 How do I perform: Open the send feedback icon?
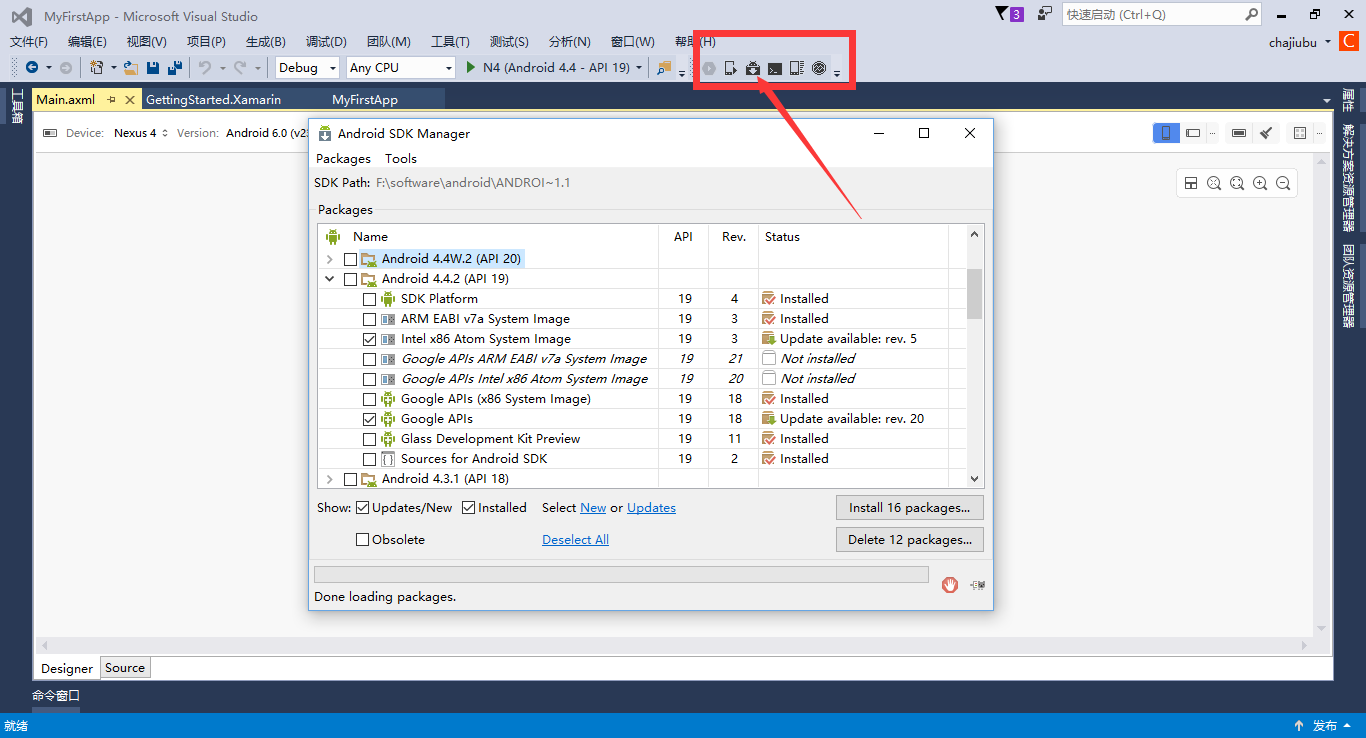pyautogui.click(x=1045, y=14)
